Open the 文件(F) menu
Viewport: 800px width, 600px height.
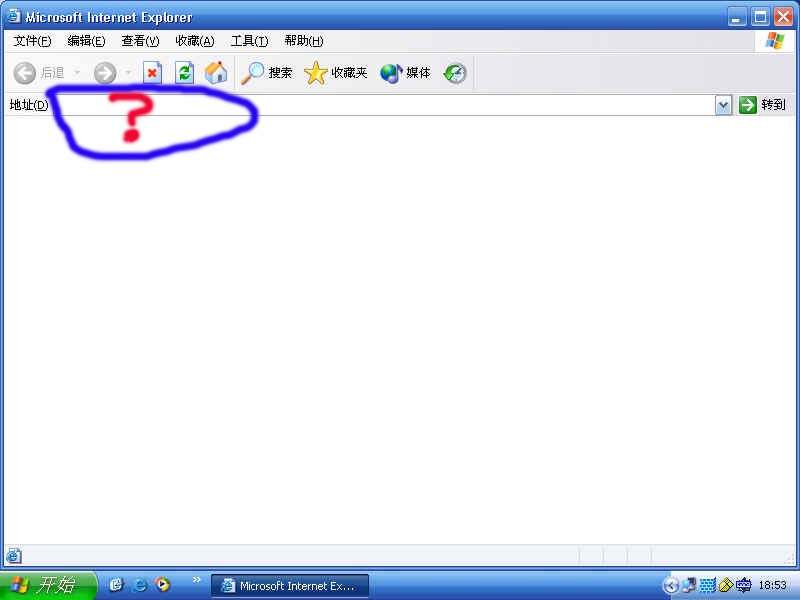tap(32, 41)
